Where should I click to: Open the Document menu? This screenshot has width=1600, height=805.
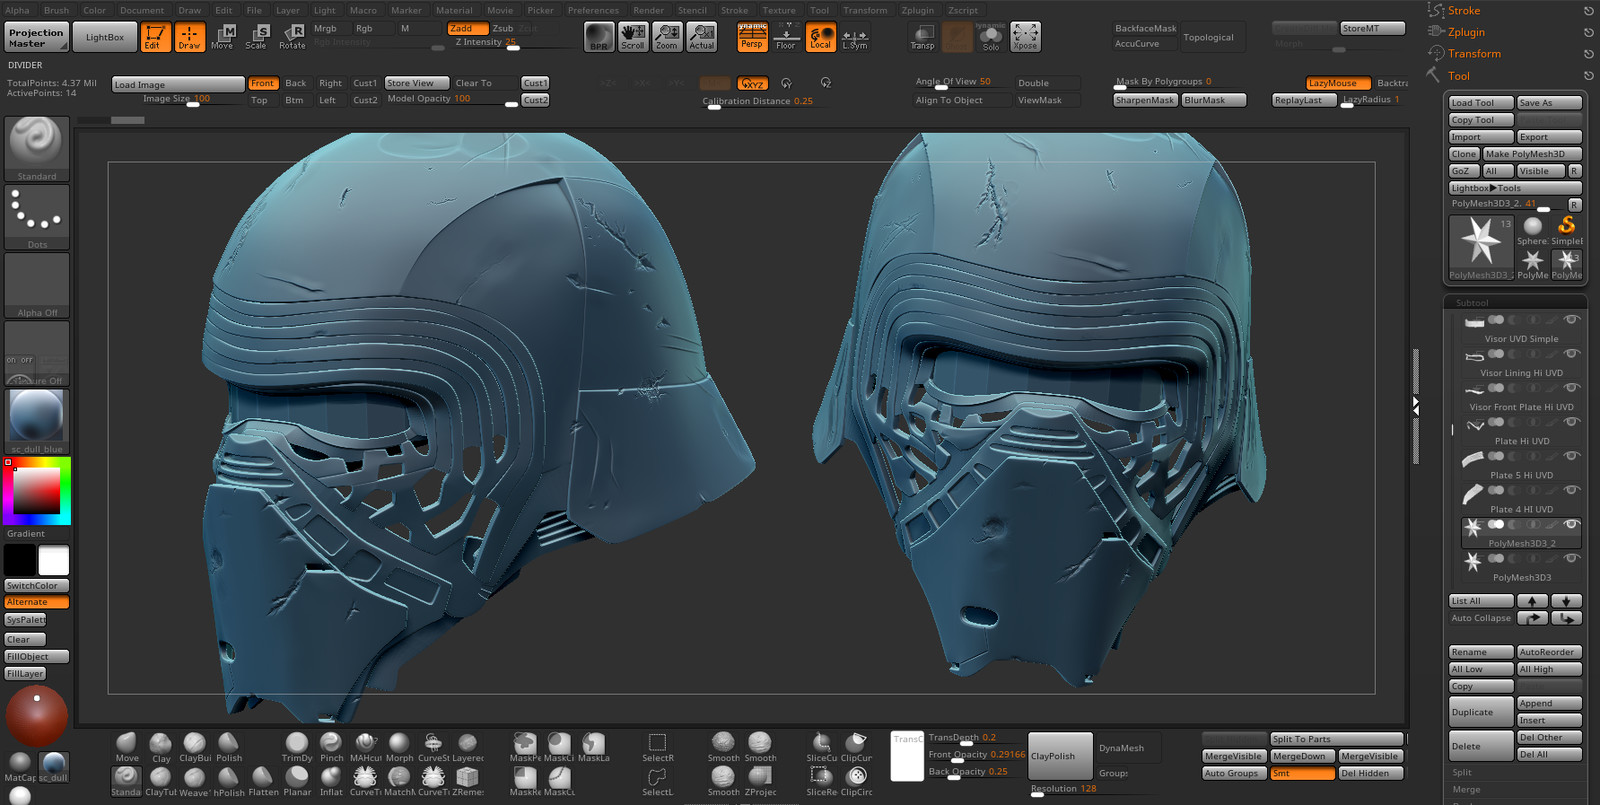pos(142,10)
